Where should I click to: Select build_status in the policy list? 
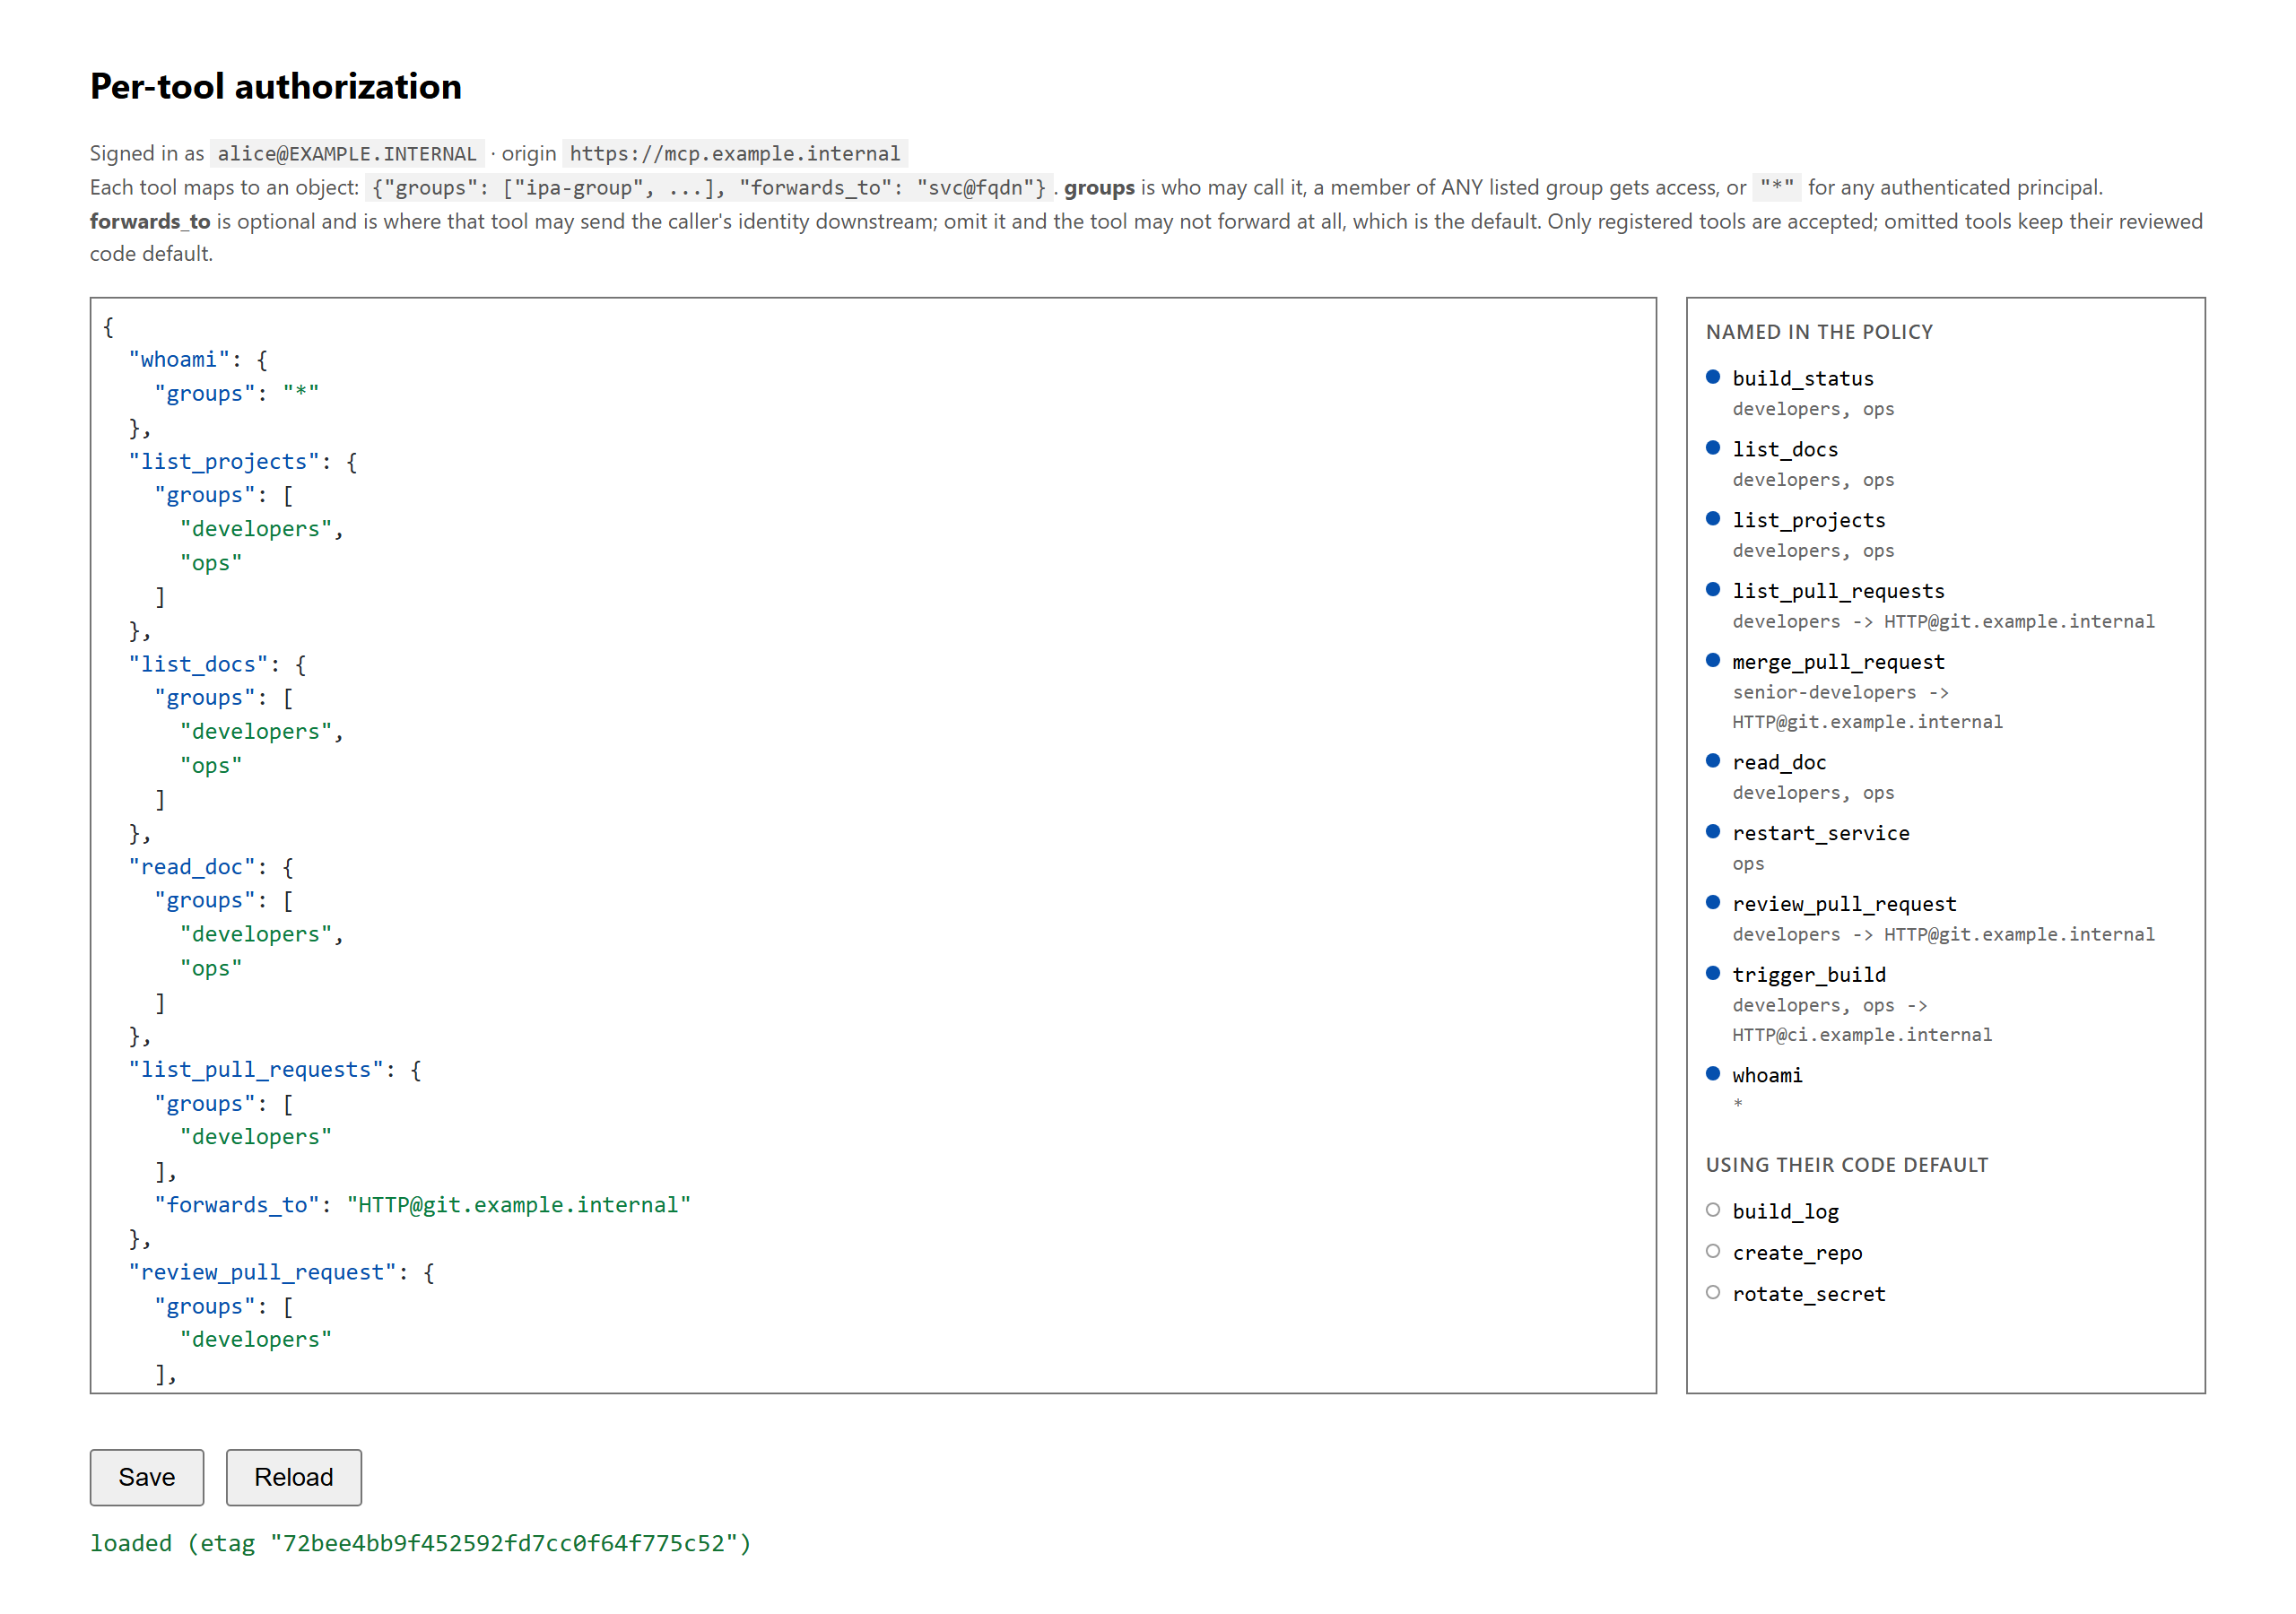point(1803,378)
